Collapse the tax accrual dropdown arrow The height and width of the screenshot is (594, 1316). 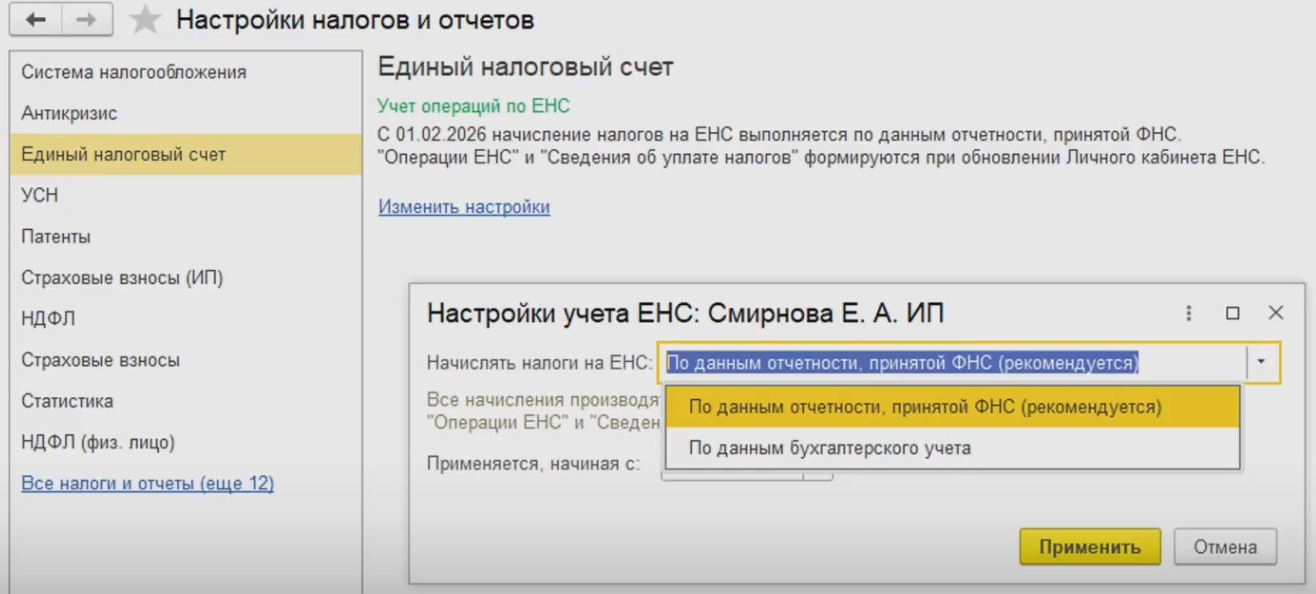coord(1262,362)
